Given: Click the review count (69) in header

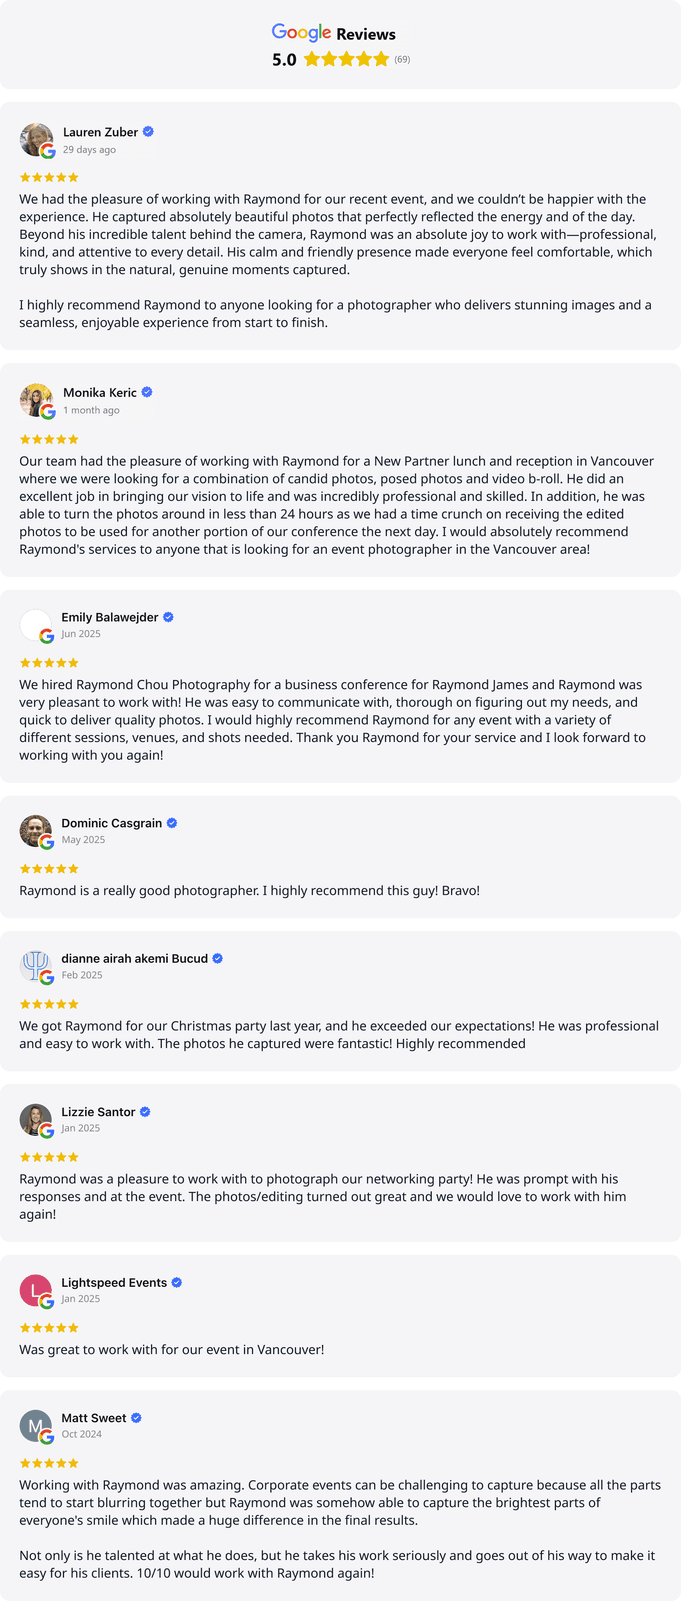Looking at the screenshot, I should tap(402, 60).
